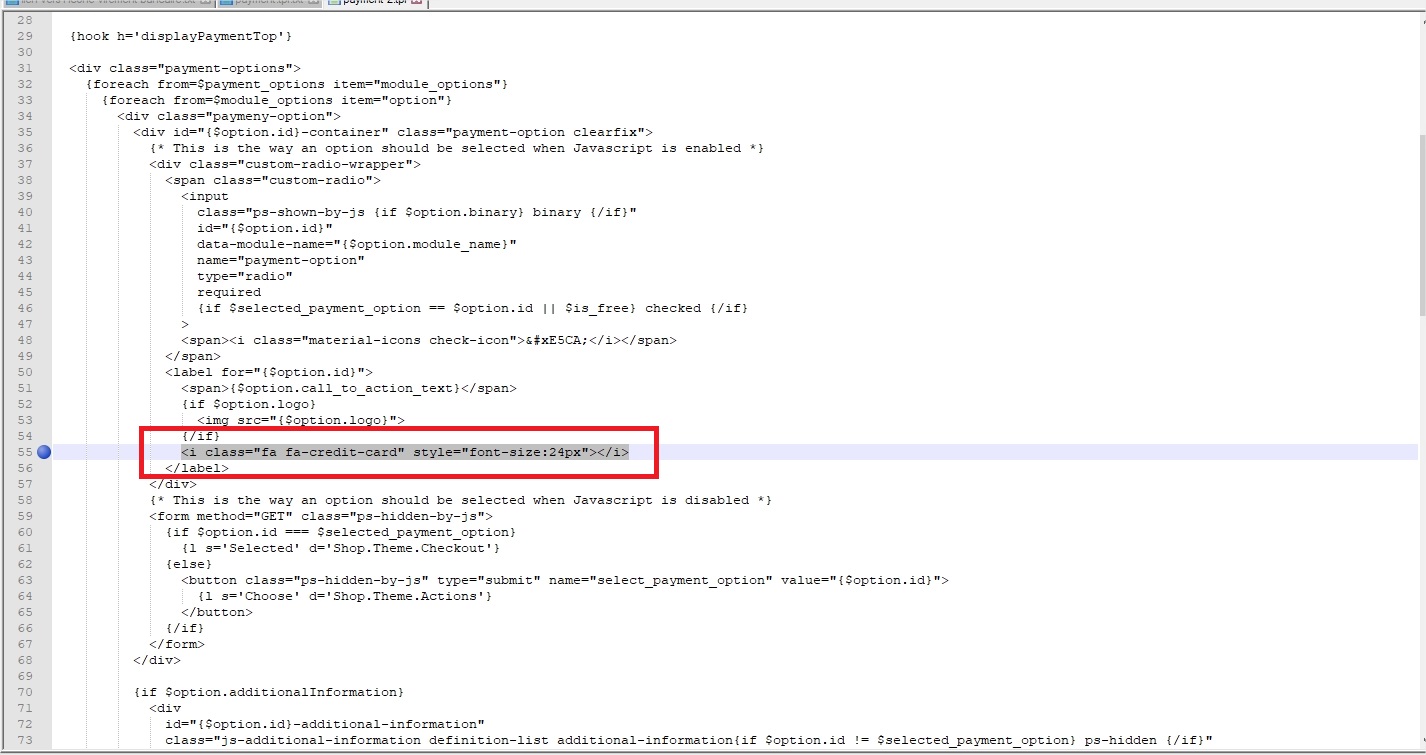The height and width of the screenshot is (755, 1426).
Task: Click line number 60 in the margin
Action: coord(25,532)
